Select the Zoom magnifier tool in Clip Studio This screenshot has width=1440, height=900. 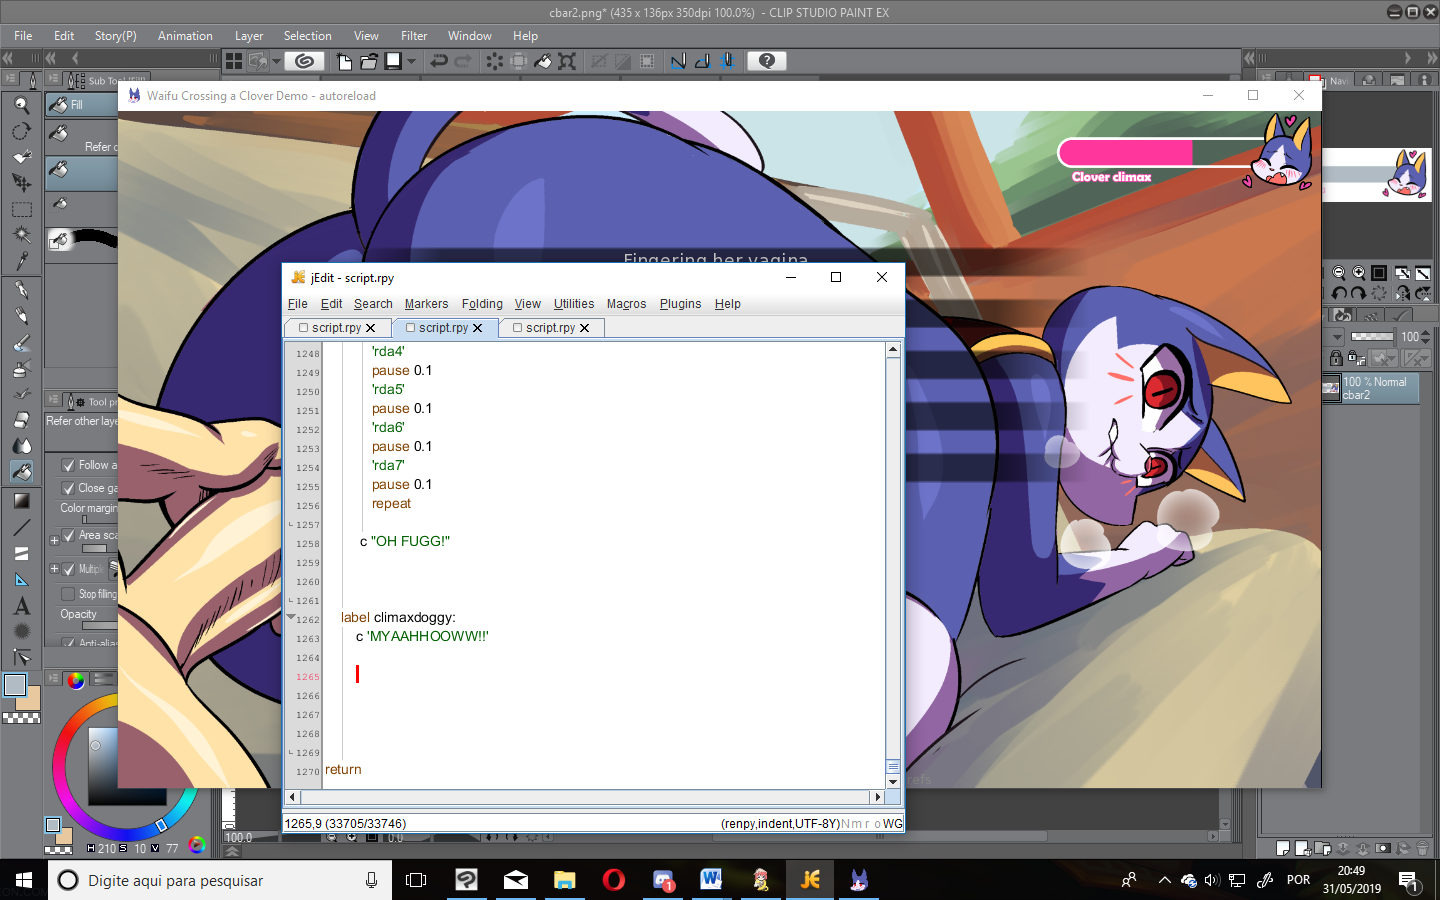point(21,104)
